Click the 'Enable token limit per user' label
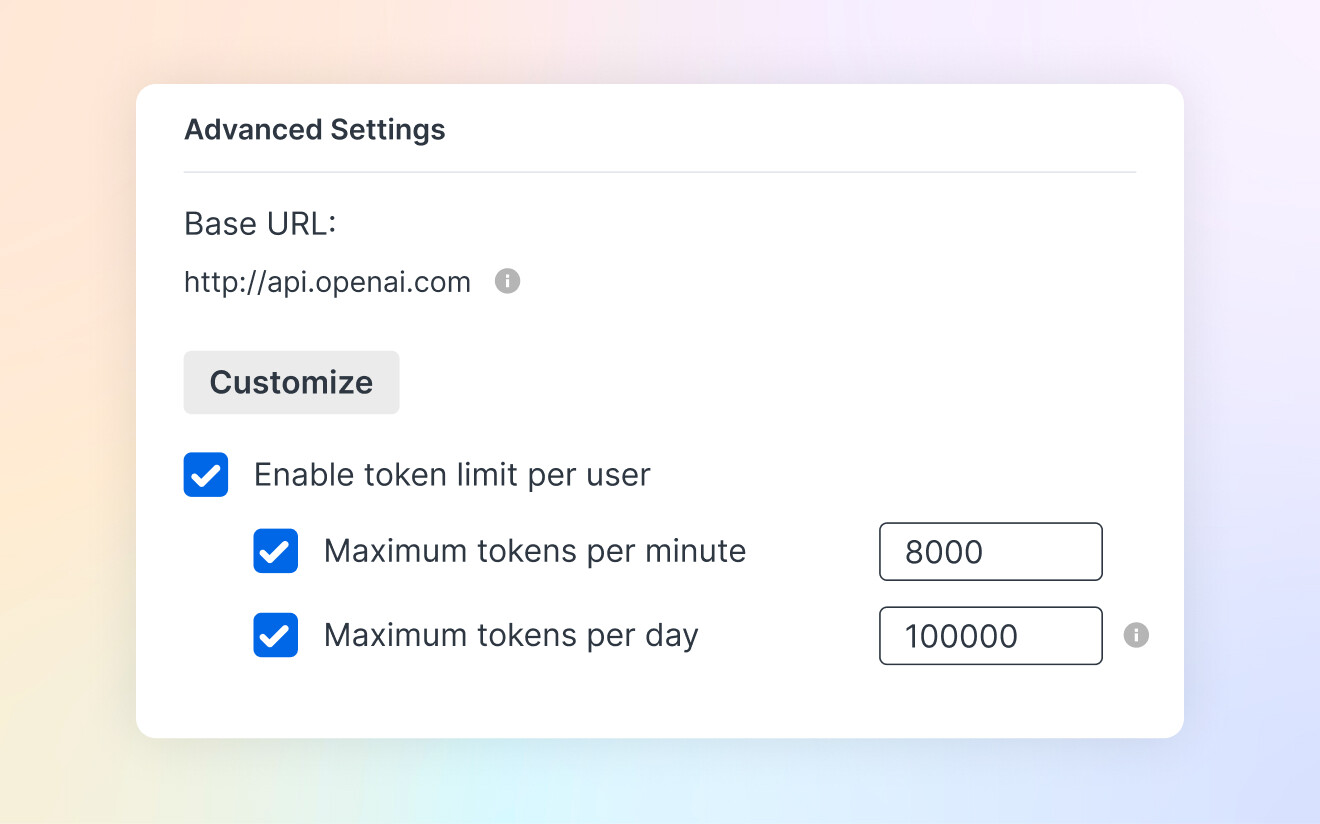The image size is (1320, 824). click(x=452, y=475)
